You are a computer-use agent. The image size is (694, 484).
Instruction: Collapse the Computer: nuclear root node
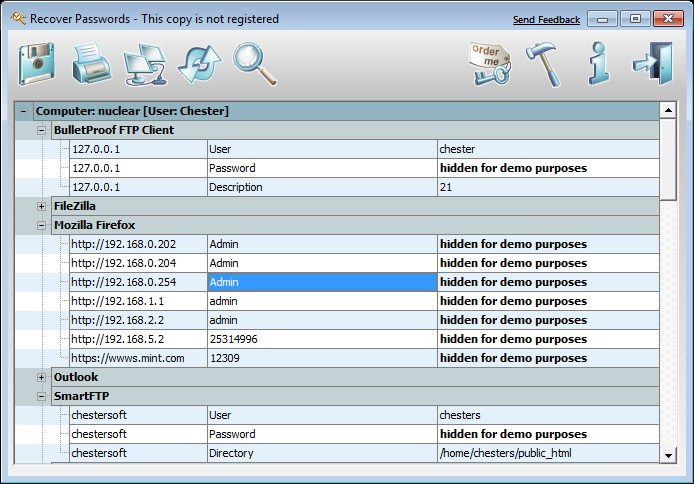(x=23, y=111)
